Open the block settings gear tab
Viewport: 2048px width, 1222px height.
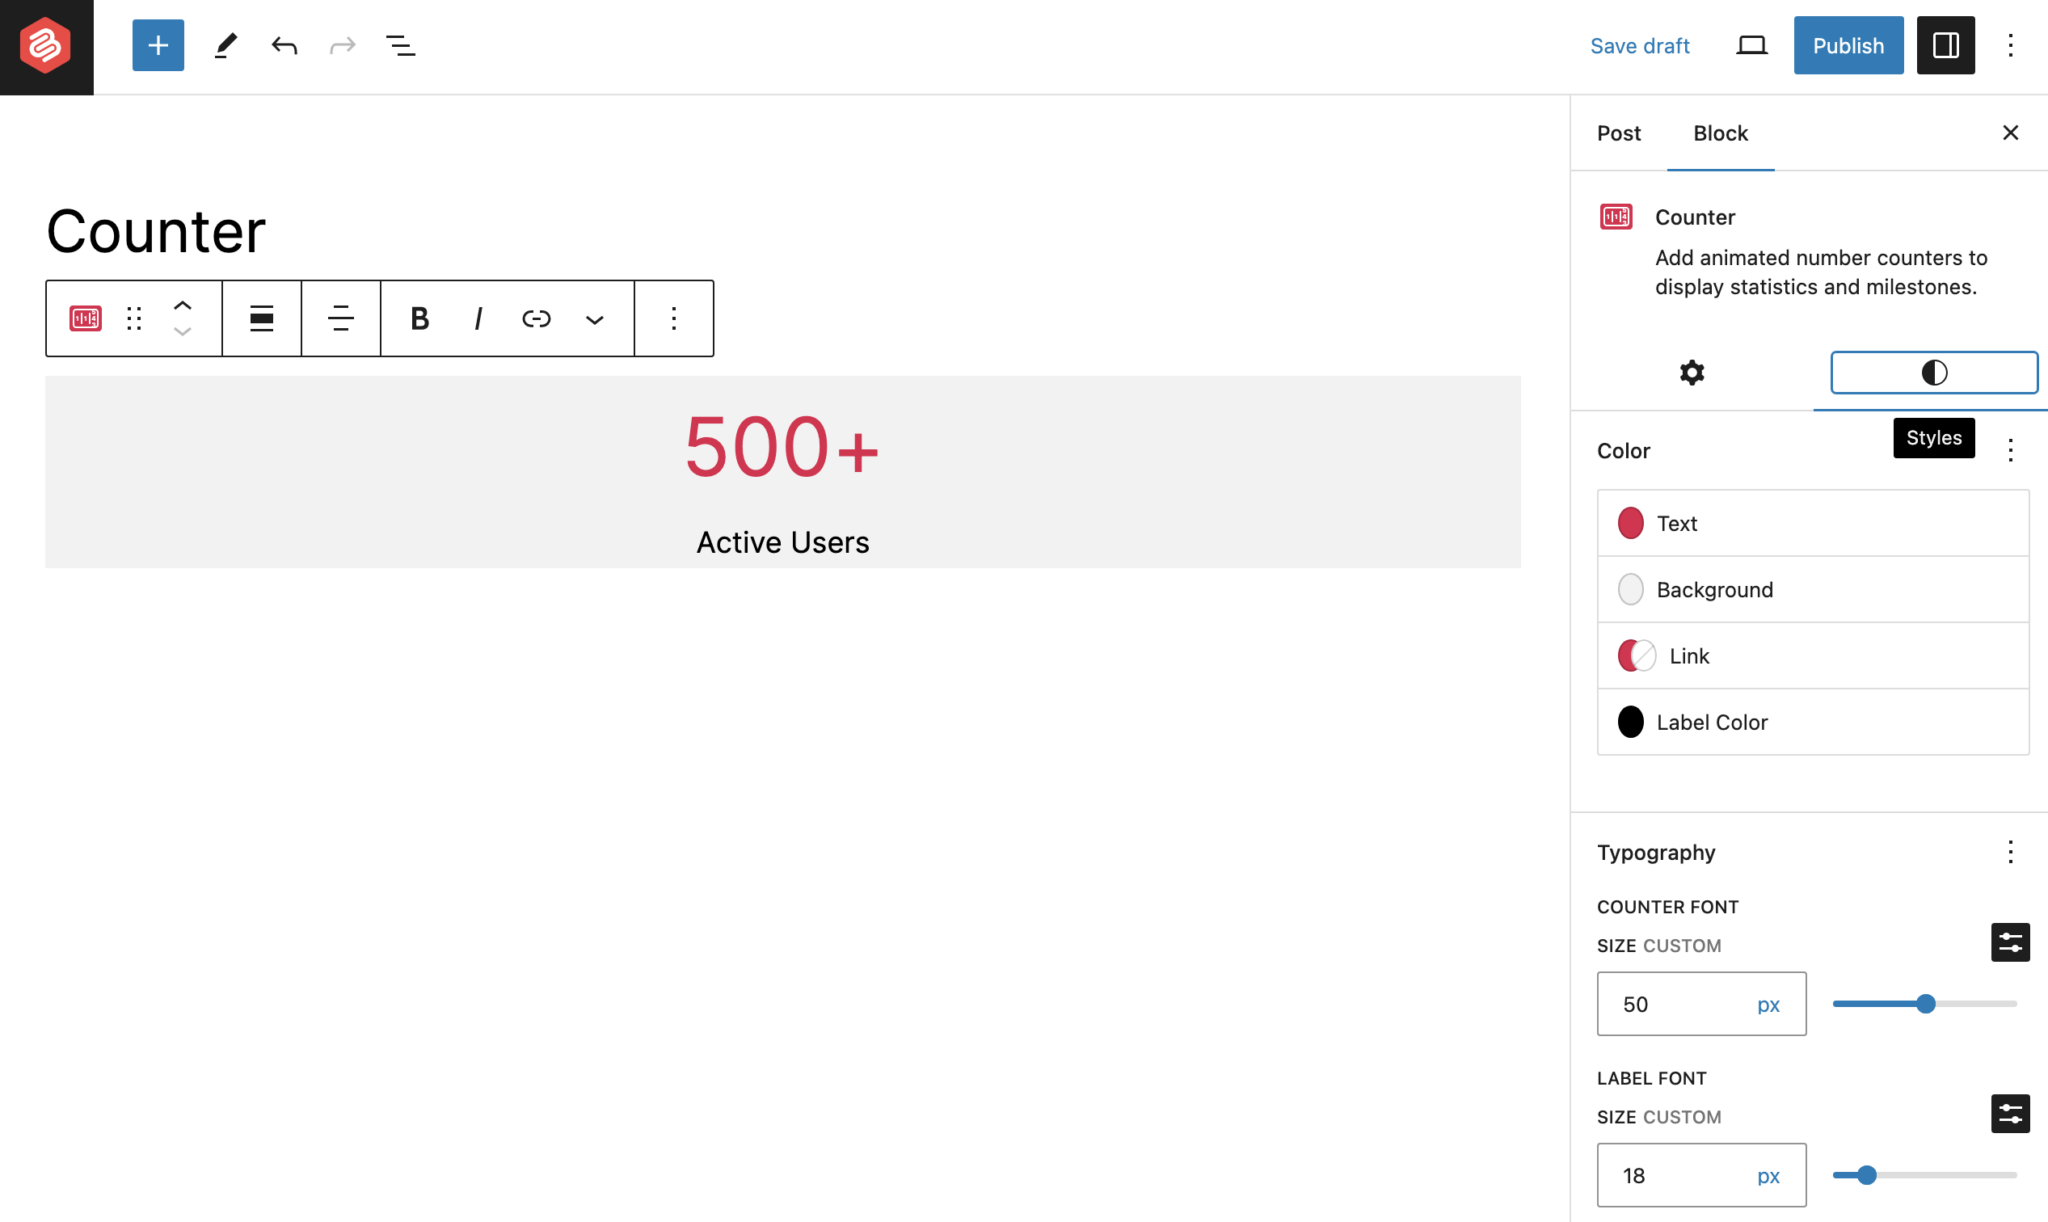pos(1691,372)
